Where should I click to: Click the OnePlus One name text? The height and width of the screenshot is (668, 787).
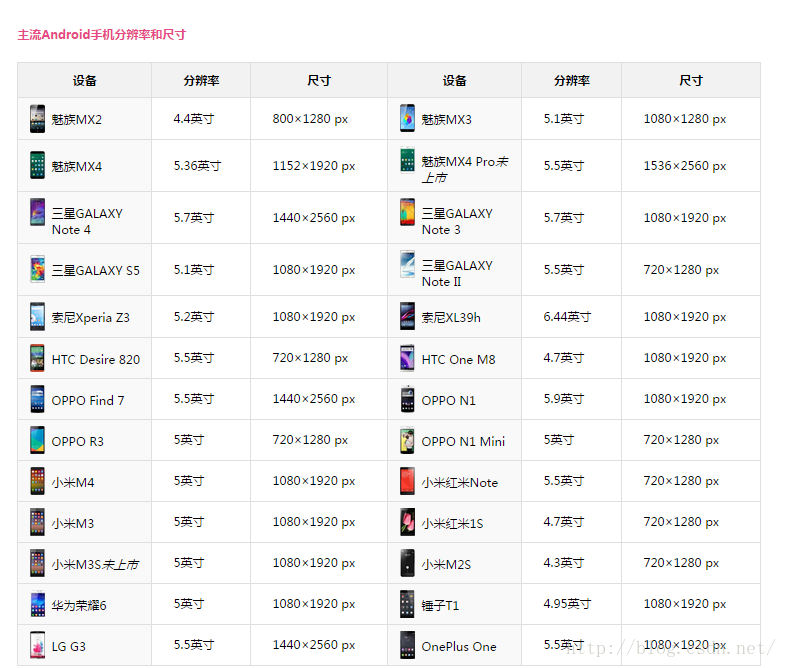coord(459,646)
